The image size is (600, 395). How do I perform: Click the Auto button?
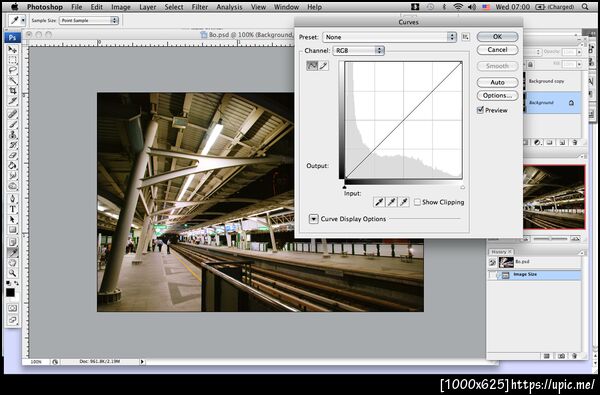click(x=497, y=82)
